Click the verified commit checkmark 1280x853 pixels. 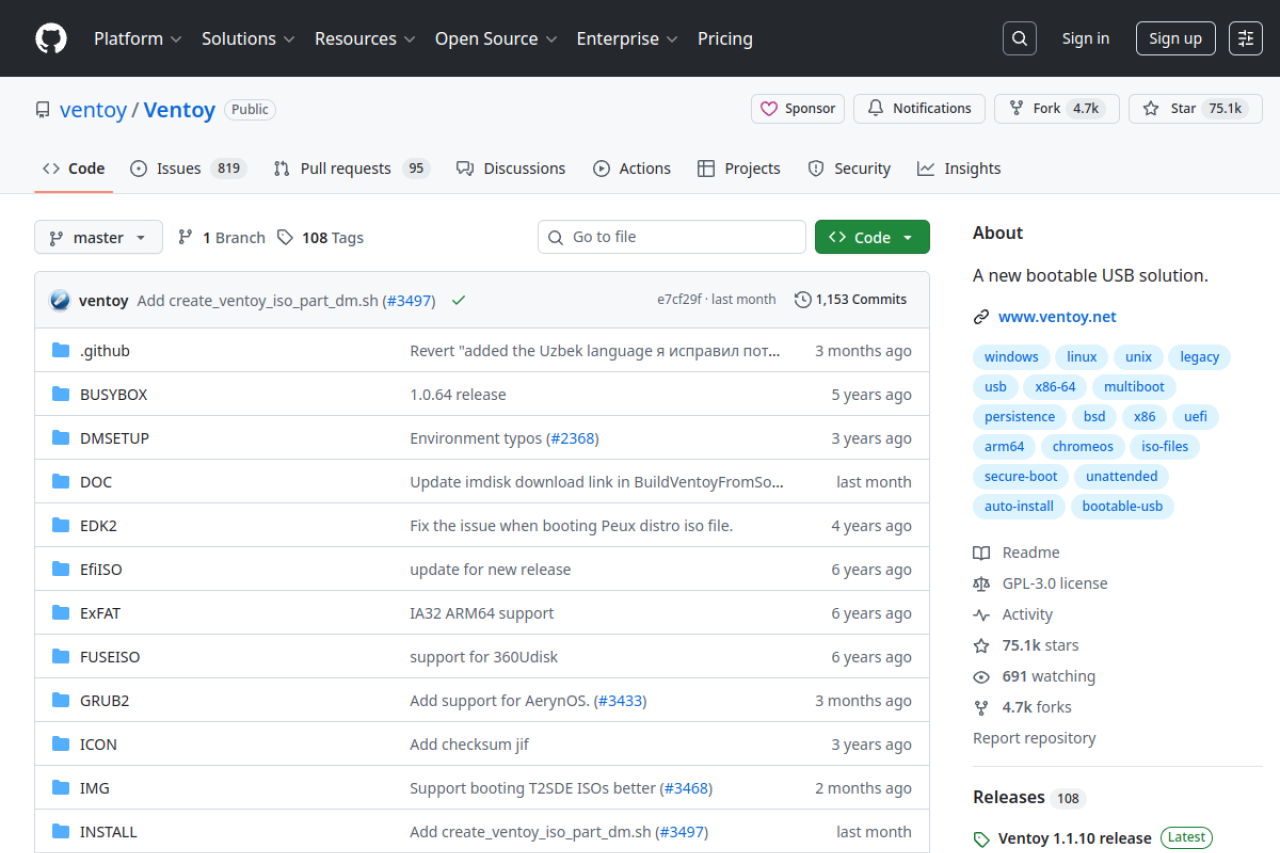458,299
